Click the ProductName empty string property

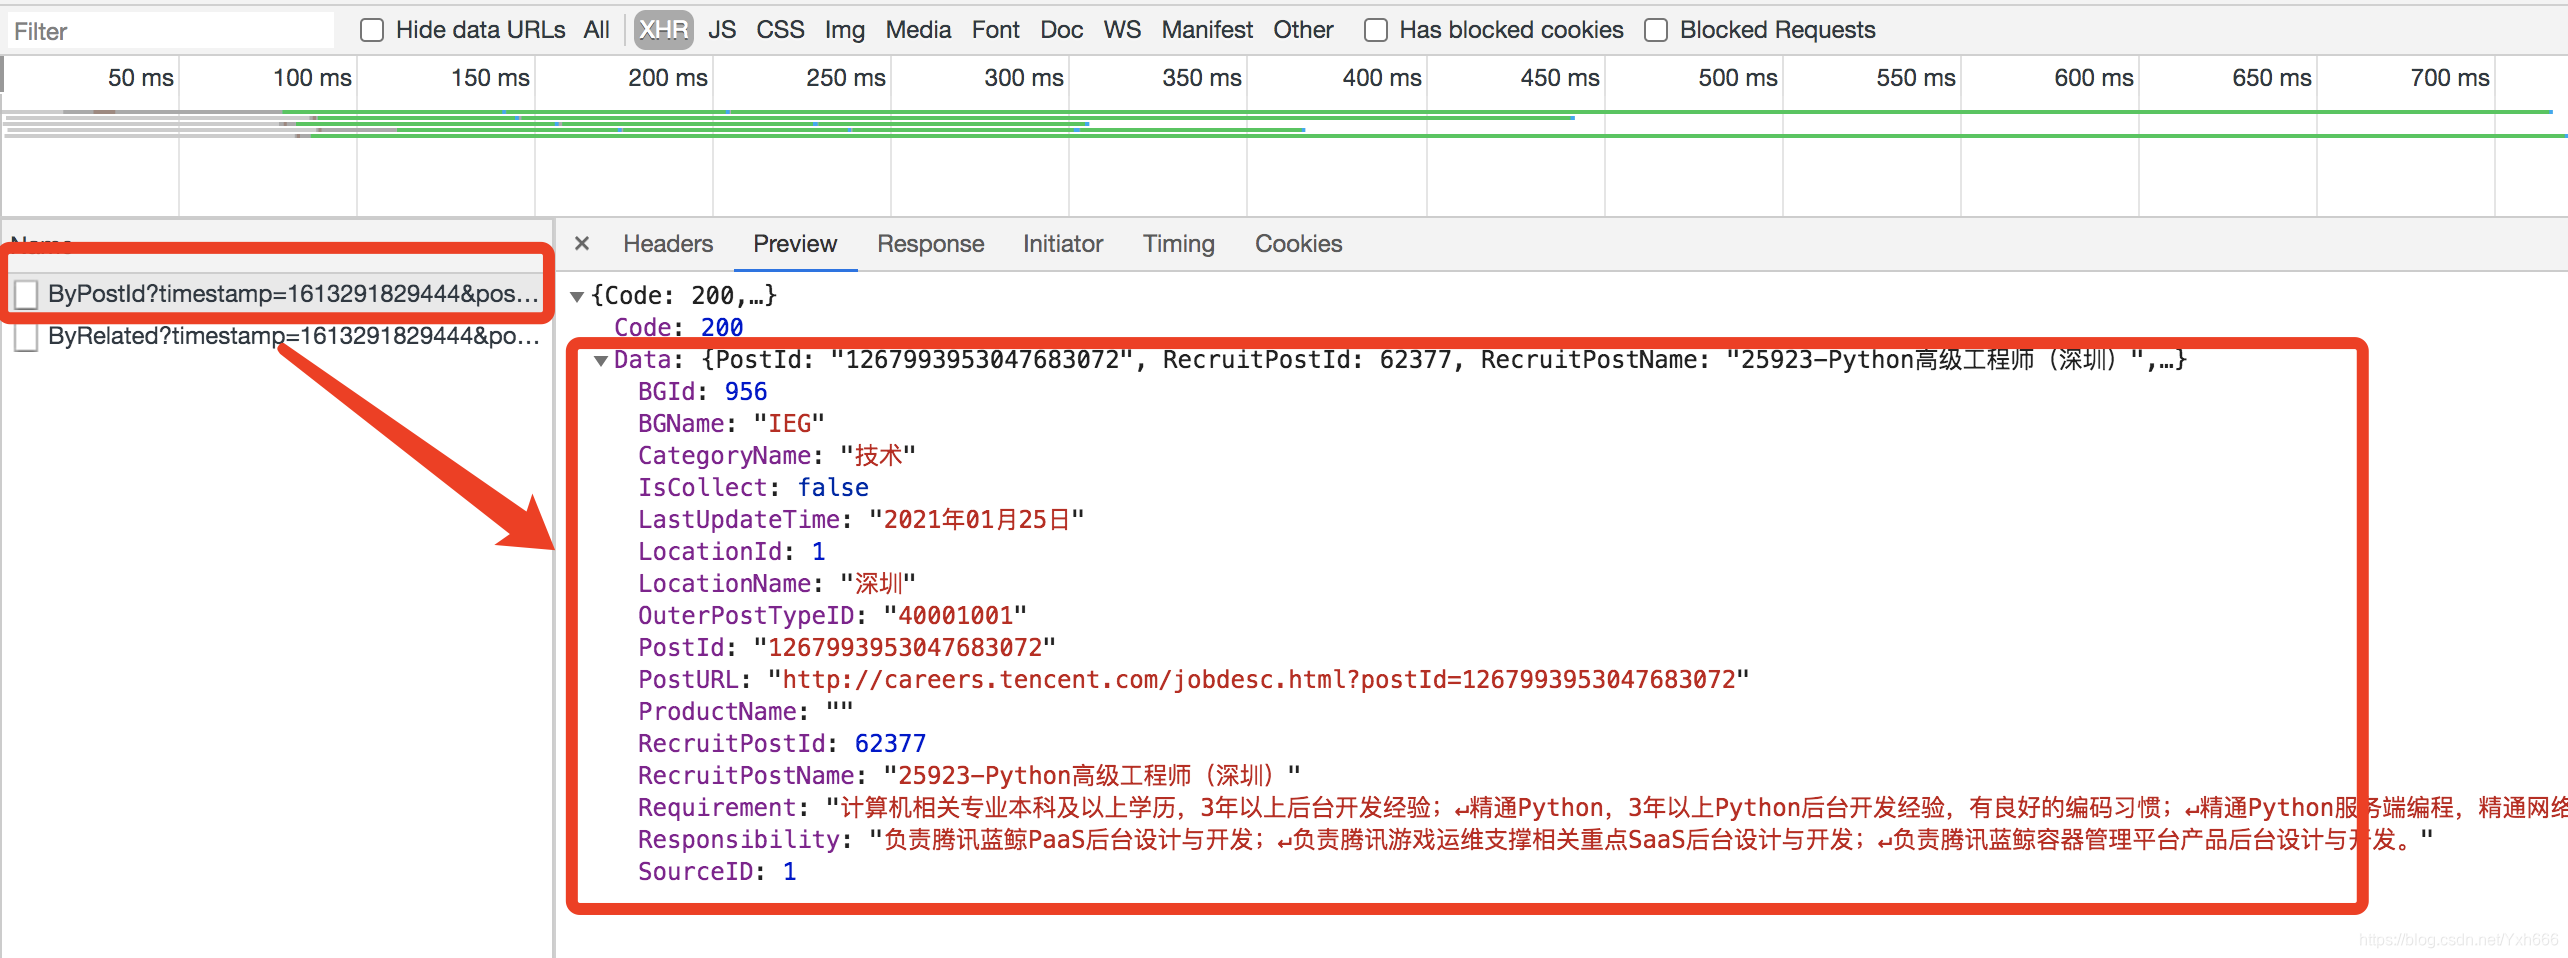click(746, 711)
